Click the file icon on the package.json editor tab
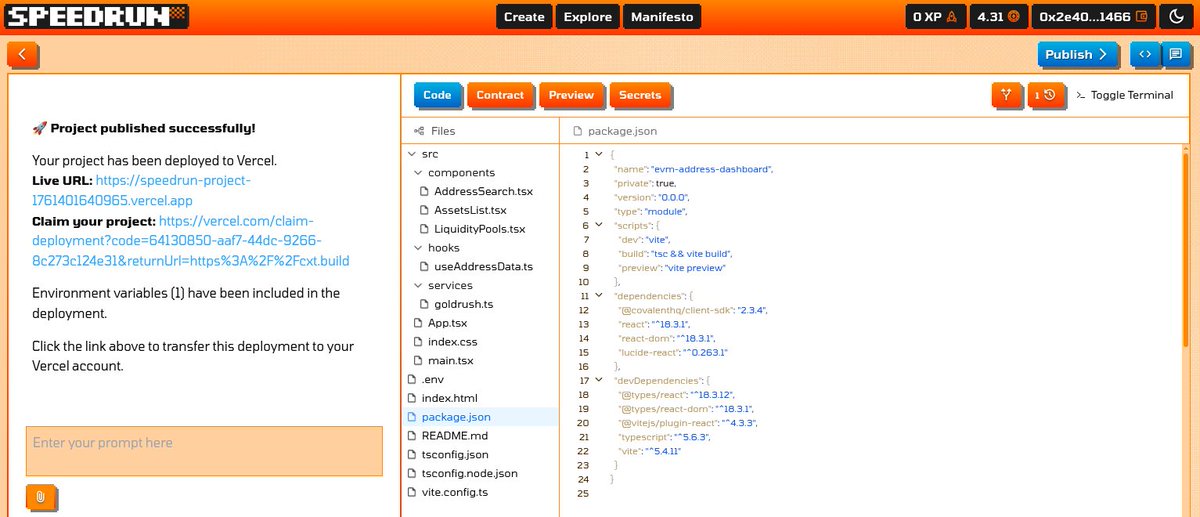Screen dimensions: 1200x517 [577, 131]
